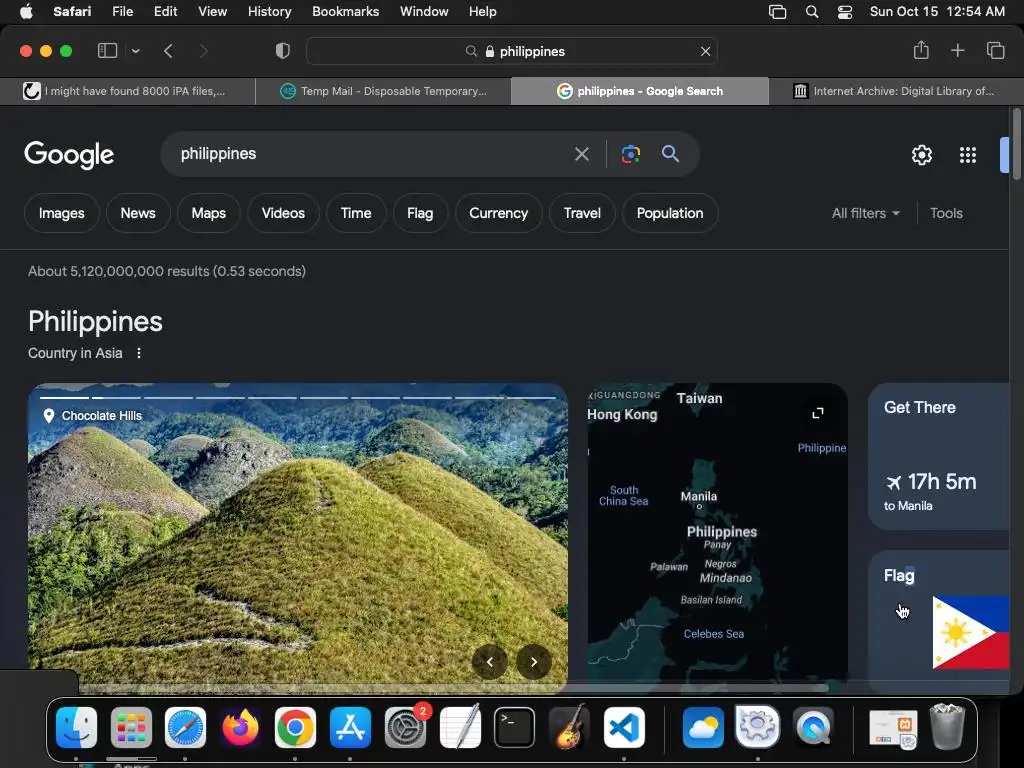Select the Time filter chip
1024x768 pixels.
pos(356,213)
